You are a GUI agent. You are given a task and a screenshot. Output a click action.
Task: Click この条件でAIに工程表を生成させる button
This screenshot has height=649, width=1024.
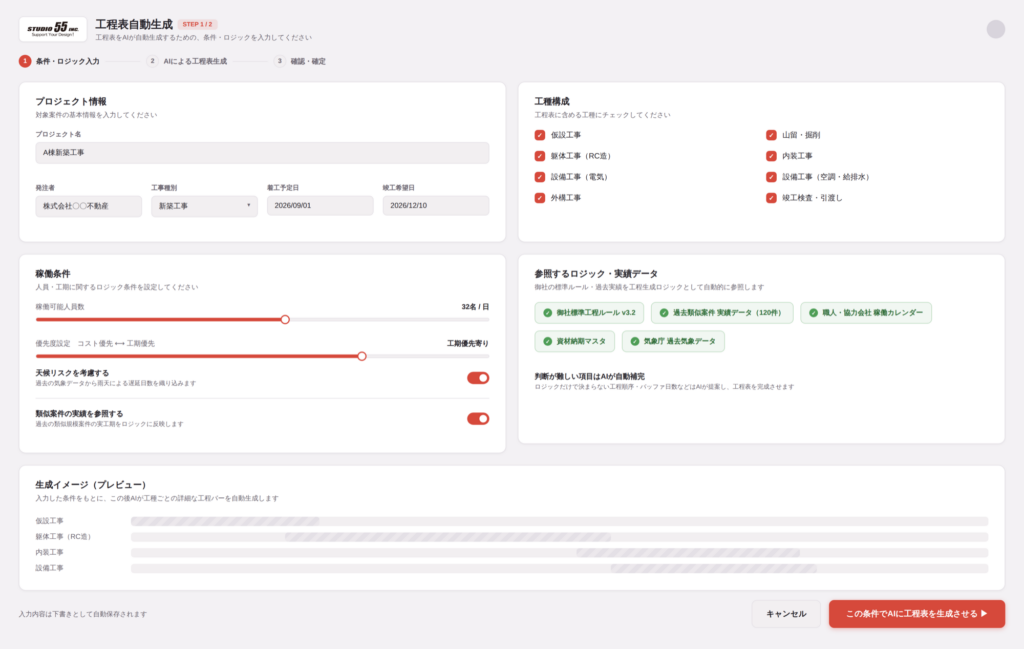point(917,614)
